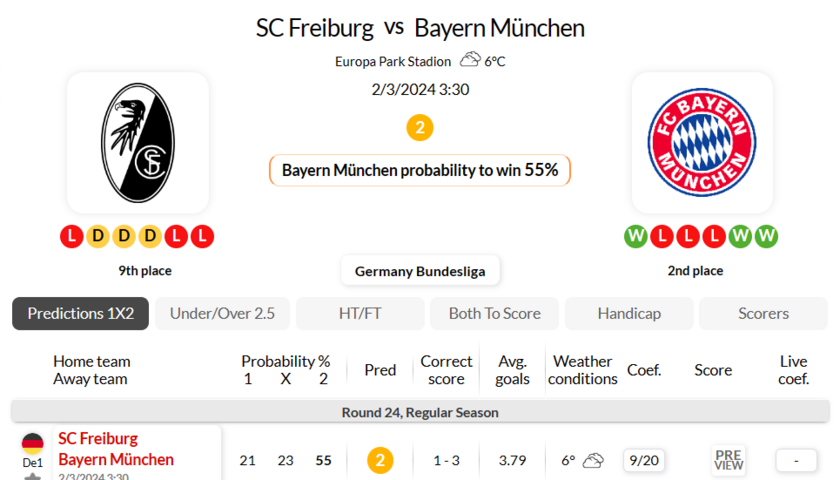The height and width of the screenshot is (480, 840).
Task: Click the weather cloud icon in match row
Action: [593, 460]
